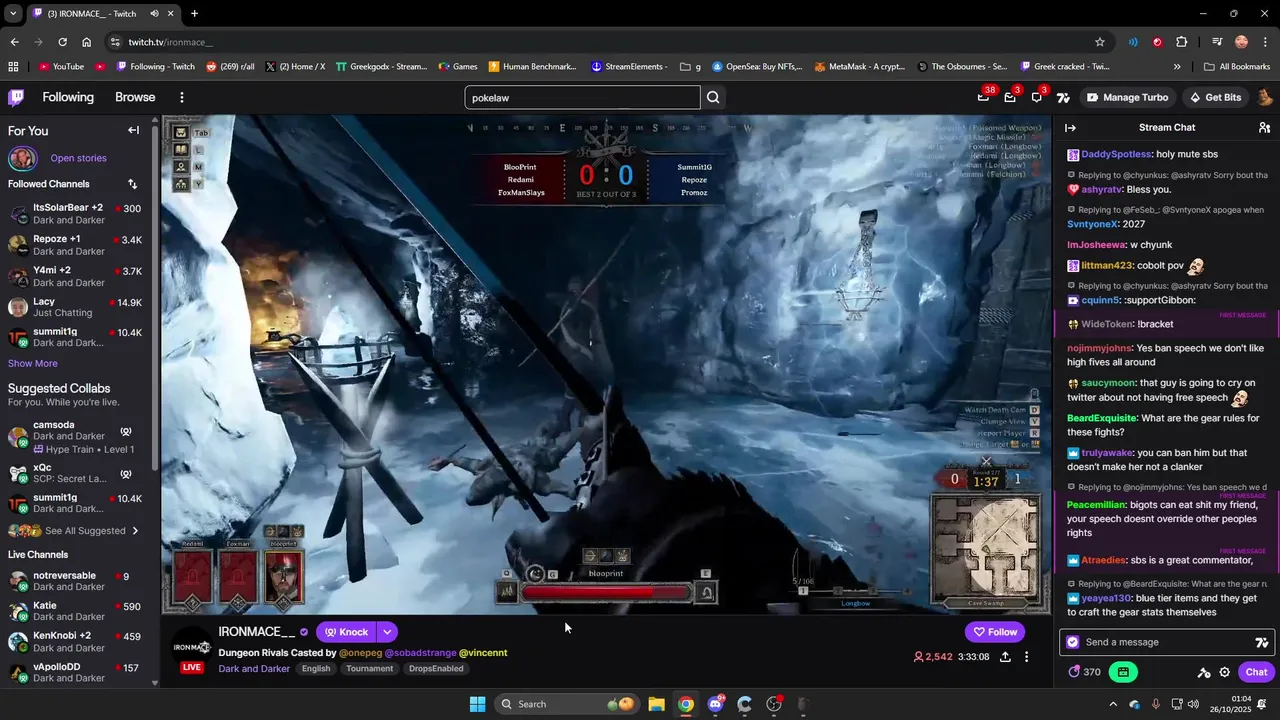This screenshot has height=720, width=1280.
Task: Toggle the microphone icon in system tray
Action: click(1155, 704)
